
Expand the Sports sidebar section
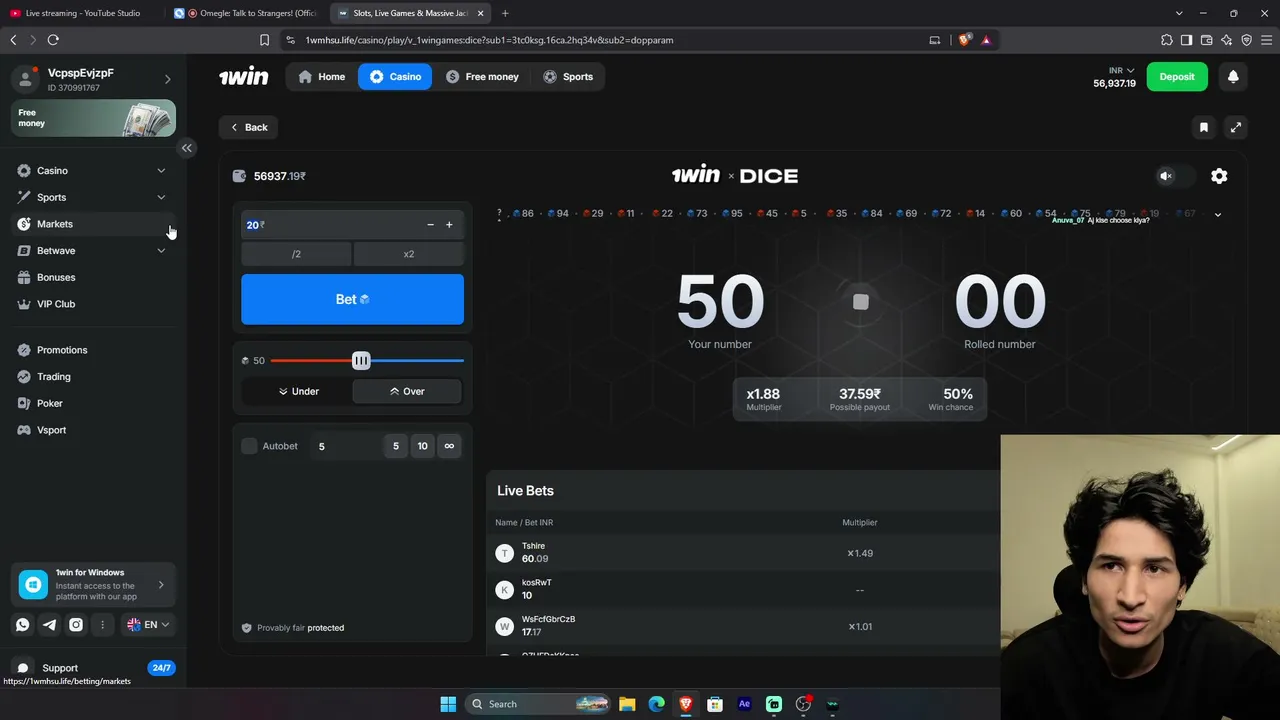click(x=161, y=197)
